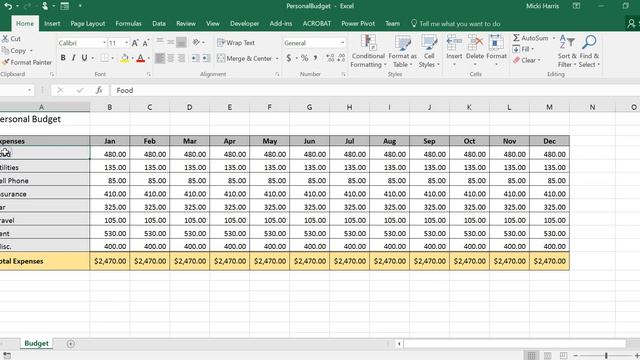Image resolution: width=640 pixels, height=360 pixels.
Task: Switch to Page Layout view button
Action: 548,356
